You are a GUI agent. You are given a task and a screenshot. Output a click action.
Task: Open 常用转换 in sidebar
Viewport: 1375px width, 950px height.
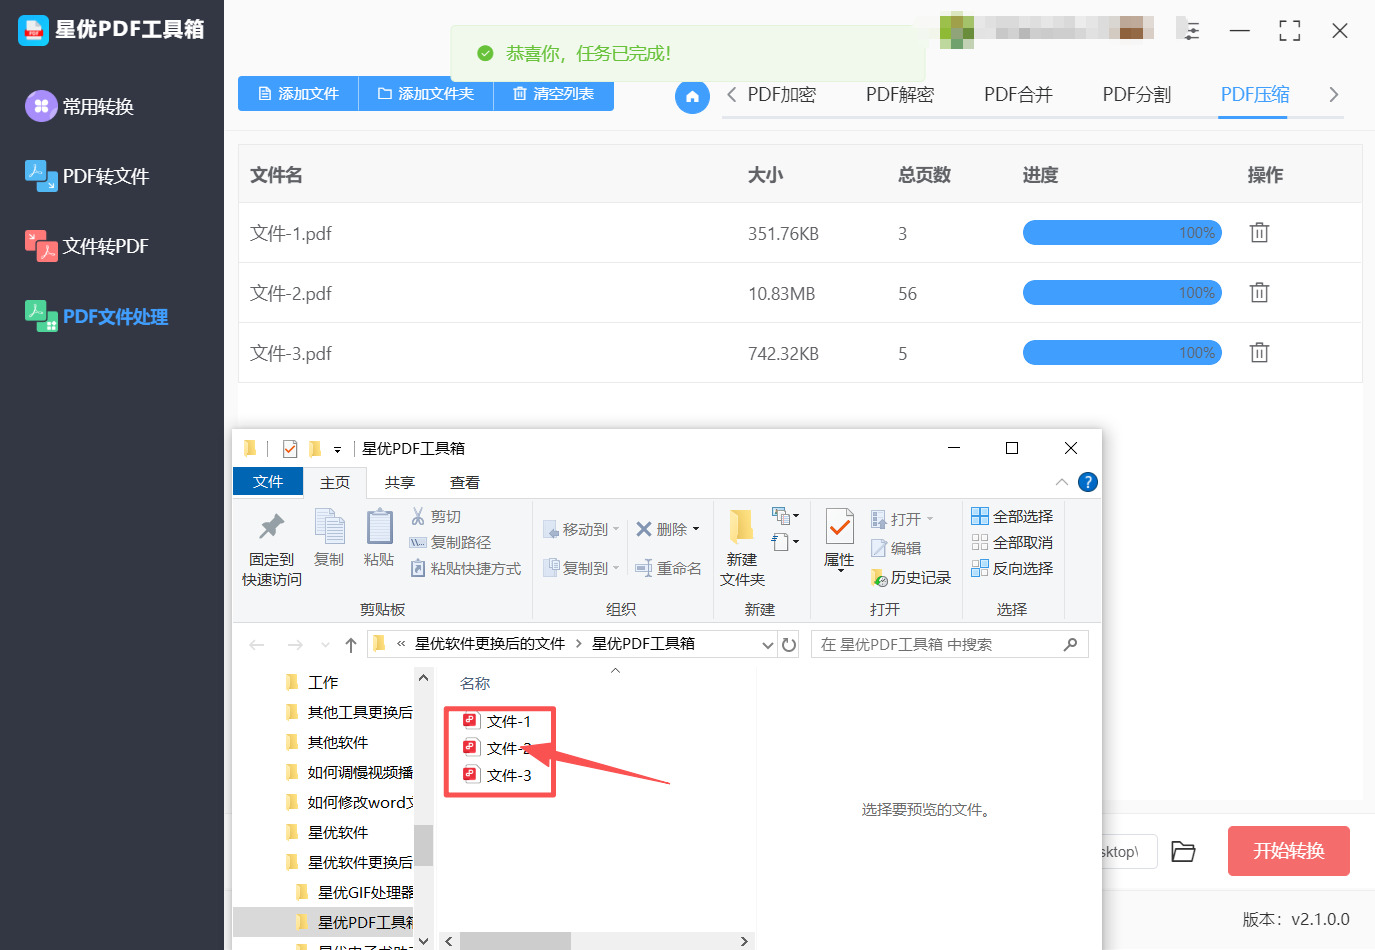[80, 106]
